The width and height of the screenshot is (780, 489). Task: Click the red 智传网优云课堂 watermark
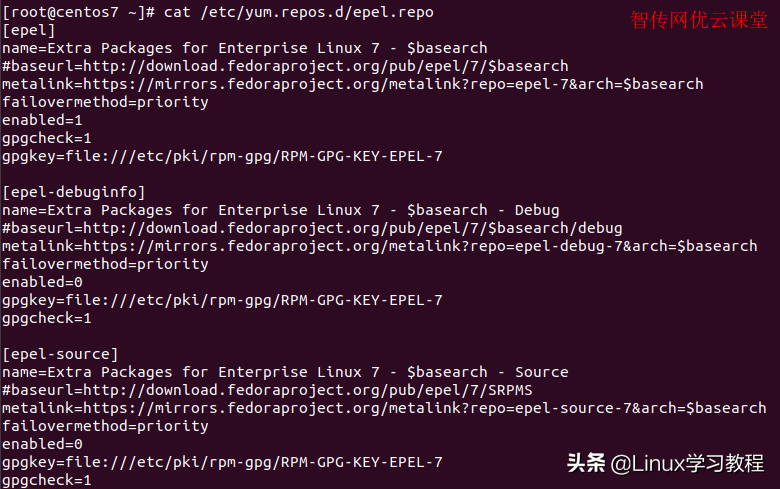click(699, 20)
